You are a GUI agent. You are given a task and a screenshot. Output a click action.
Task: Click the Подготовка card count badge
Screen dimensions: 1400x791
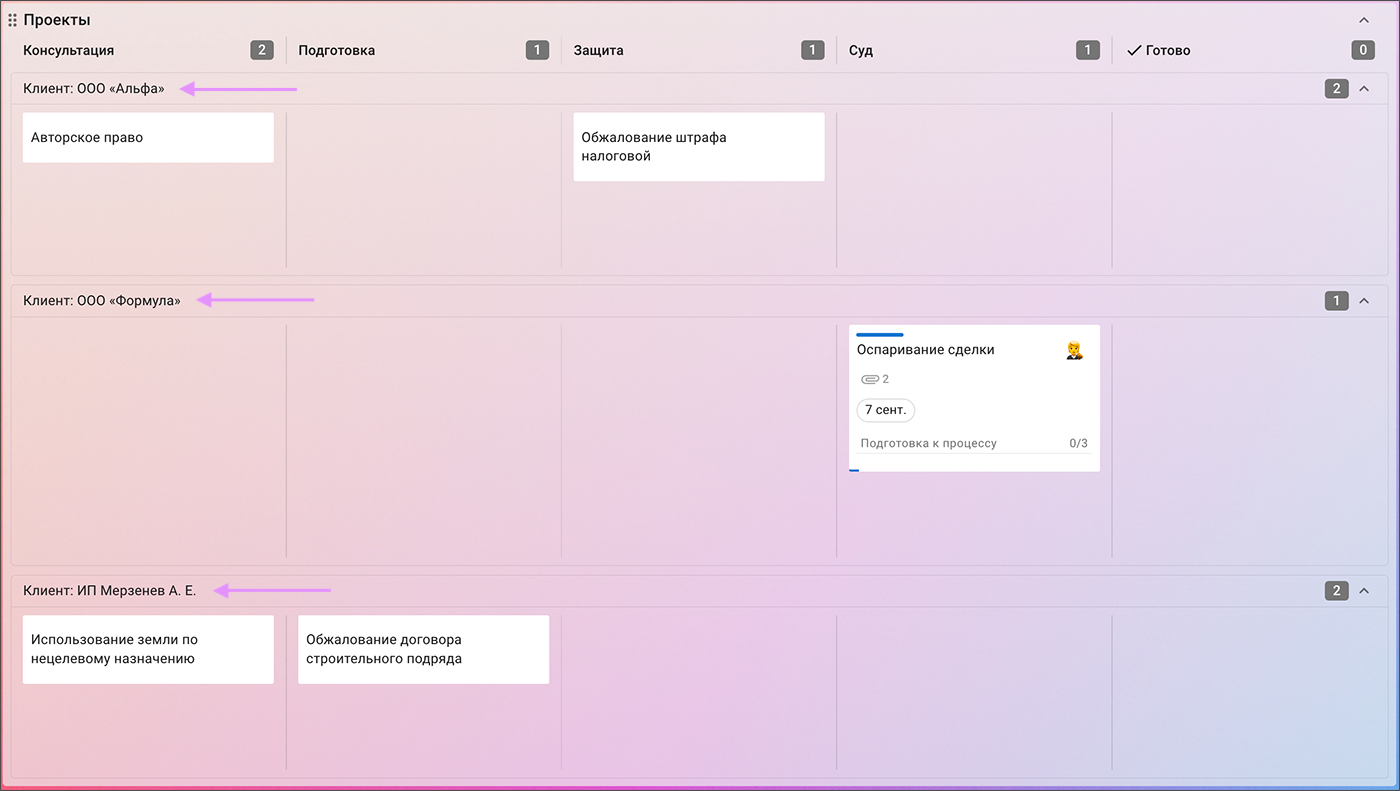click(537, 50)
